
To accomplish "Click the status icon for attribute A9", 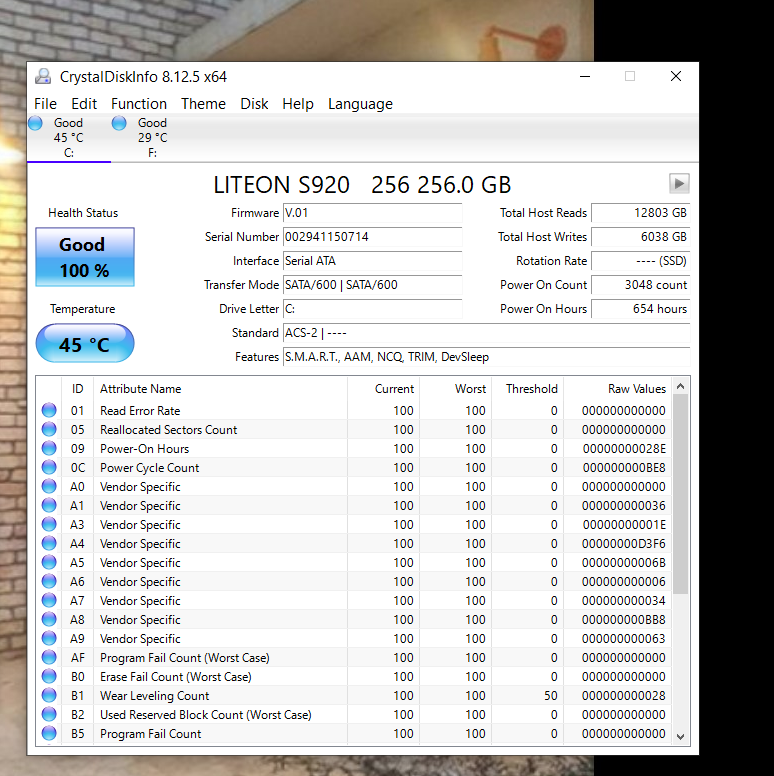I will 49,638.
